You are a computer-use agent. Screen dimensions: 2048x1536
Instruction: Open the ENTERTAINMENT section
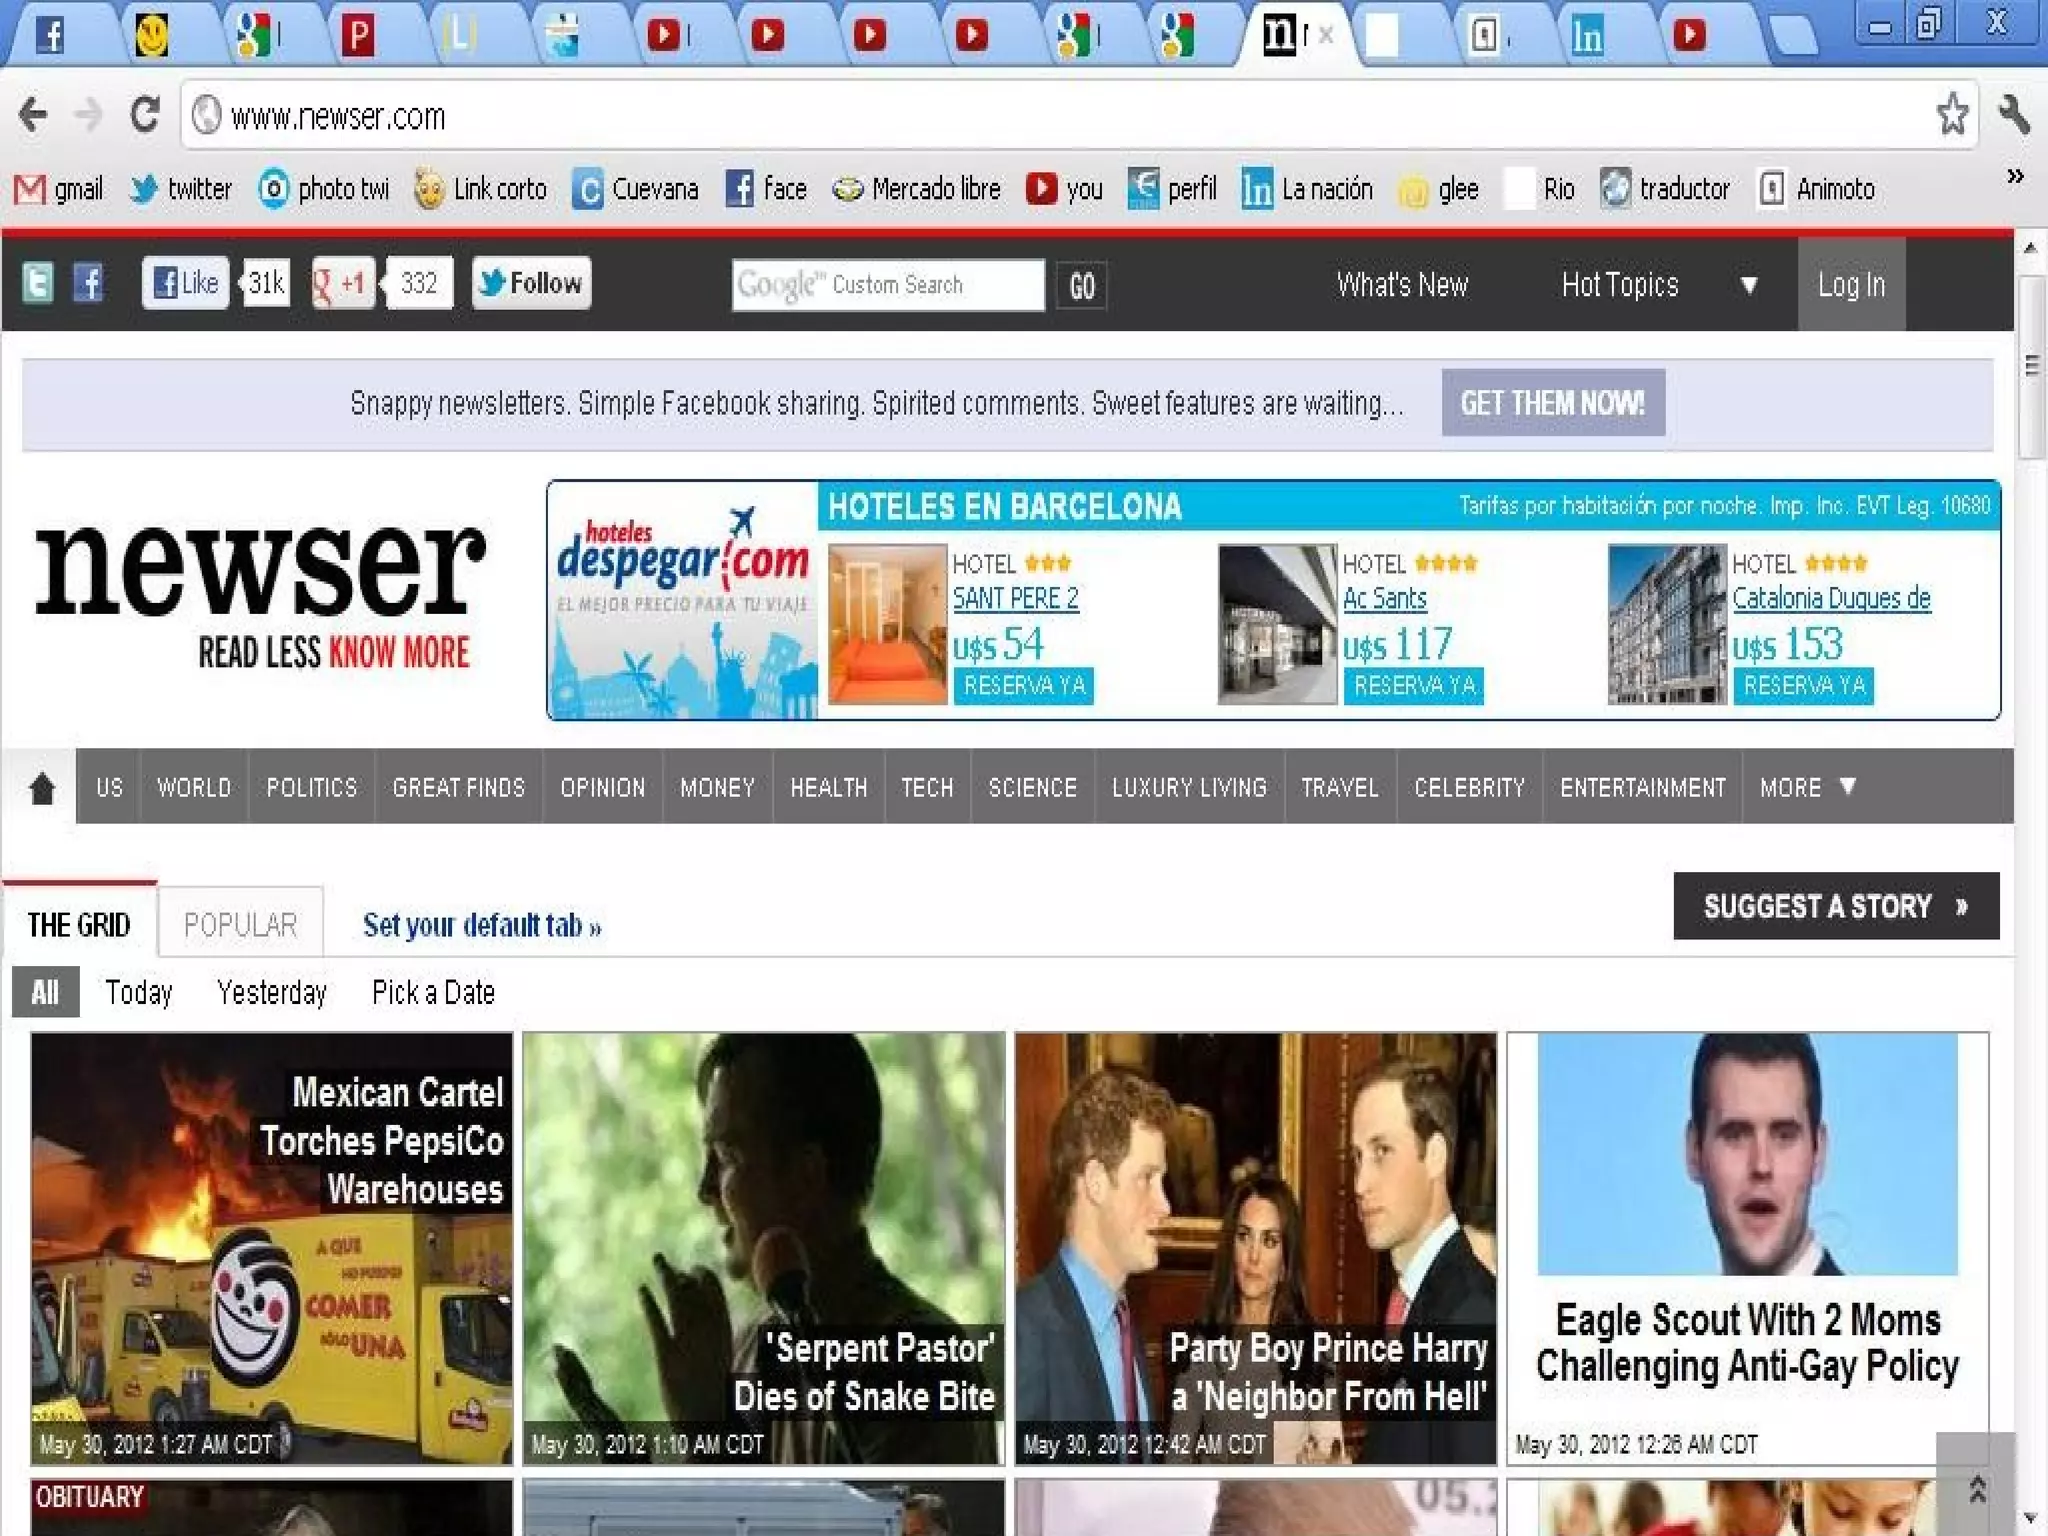1642,787
